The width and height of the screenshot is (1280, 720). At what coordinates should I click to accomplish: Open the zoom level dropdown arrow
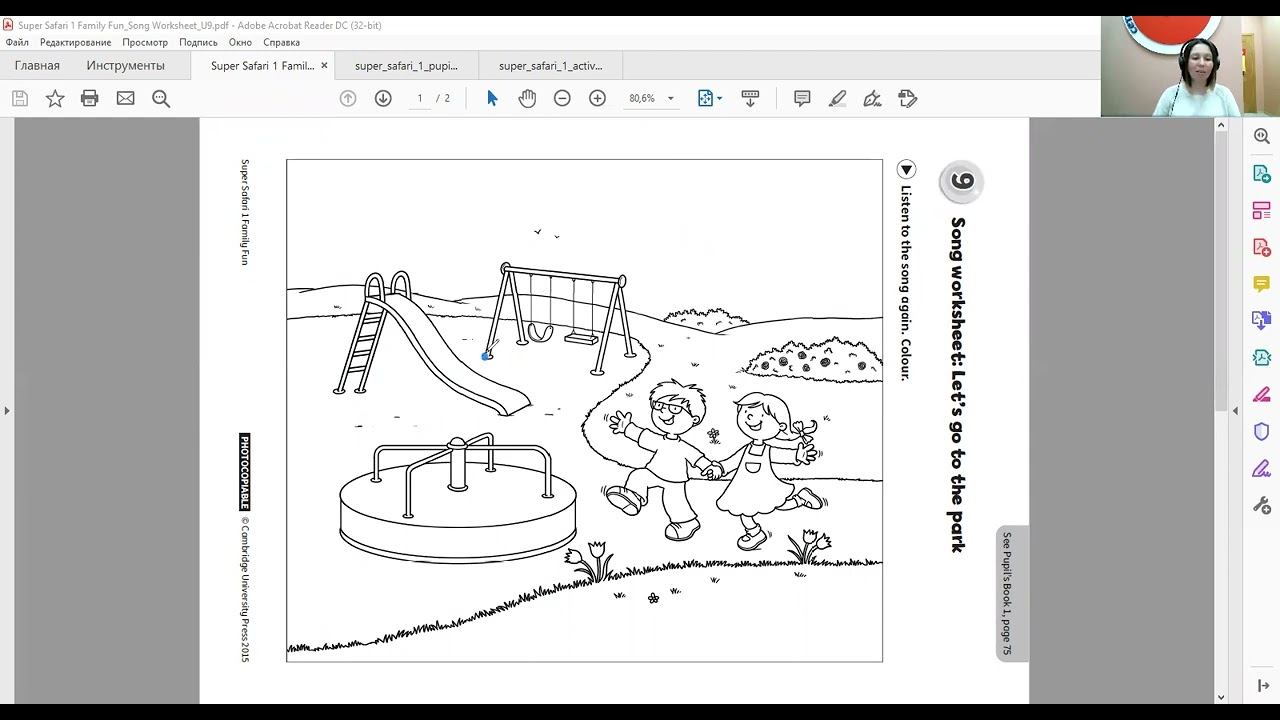click(x=671, y=98)
